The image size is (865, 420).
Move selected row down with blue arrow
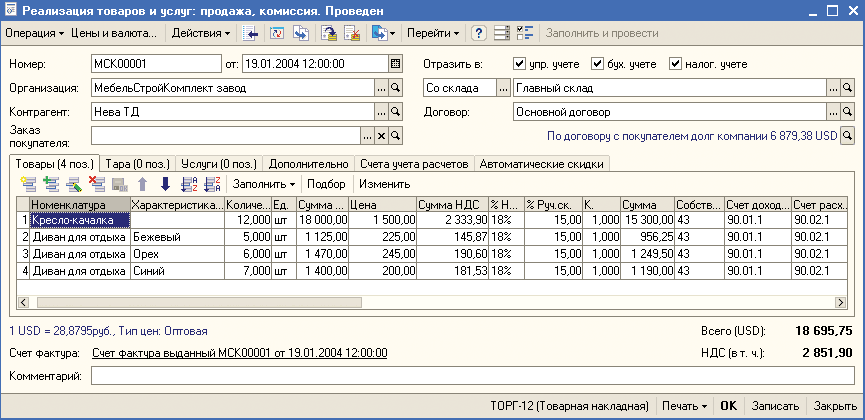pyautogui.click(x=165, y=184)
